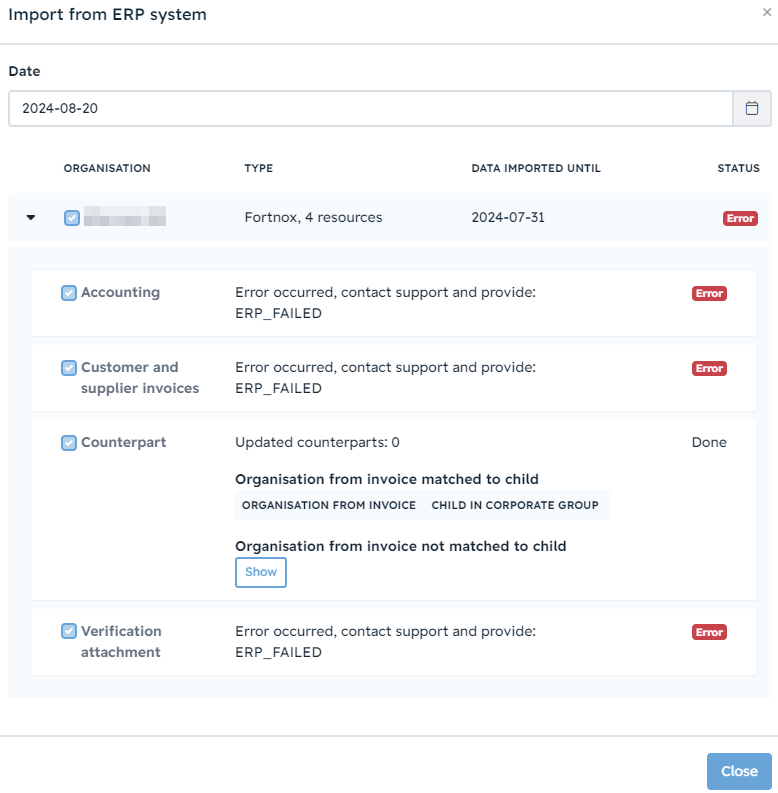778x793 pixels.
Task: Click the Error badge on the Fortnox organisation row
Action: (740, 218)
